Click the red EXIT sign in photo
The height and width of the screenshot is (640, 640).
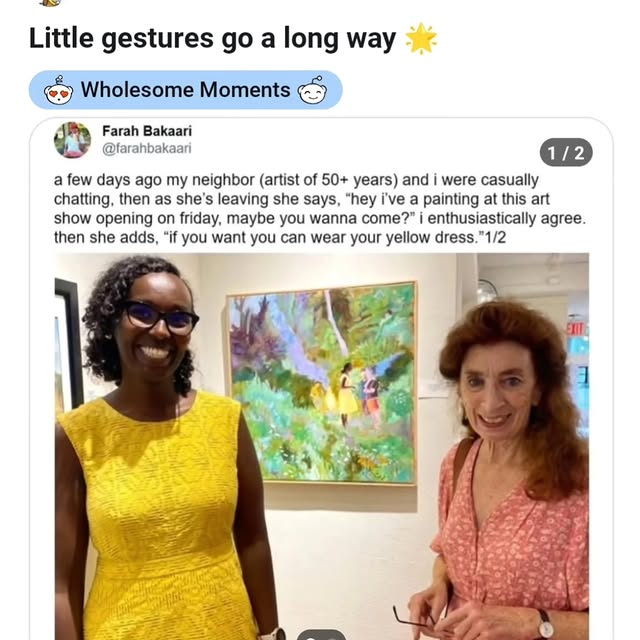576,329
